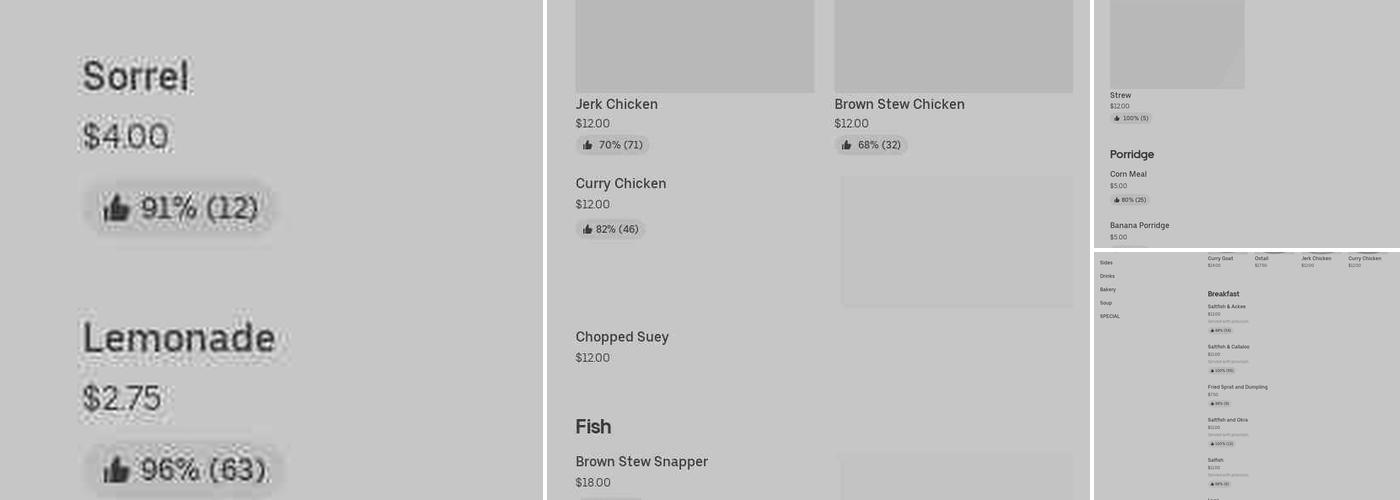Click the thumbs-up icon under Lemonade
This screenshot has height=500, width=1400.
click(117, 470)
